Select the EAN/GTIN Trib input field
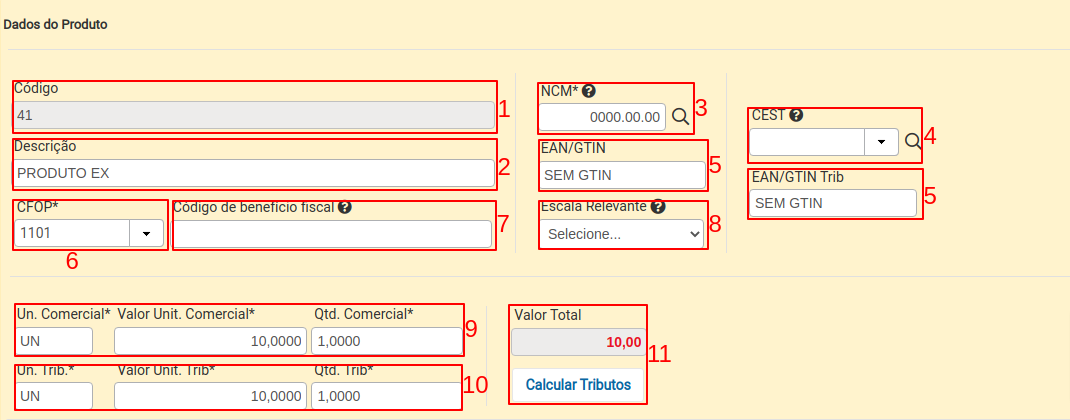 click(x=833, y=203)
